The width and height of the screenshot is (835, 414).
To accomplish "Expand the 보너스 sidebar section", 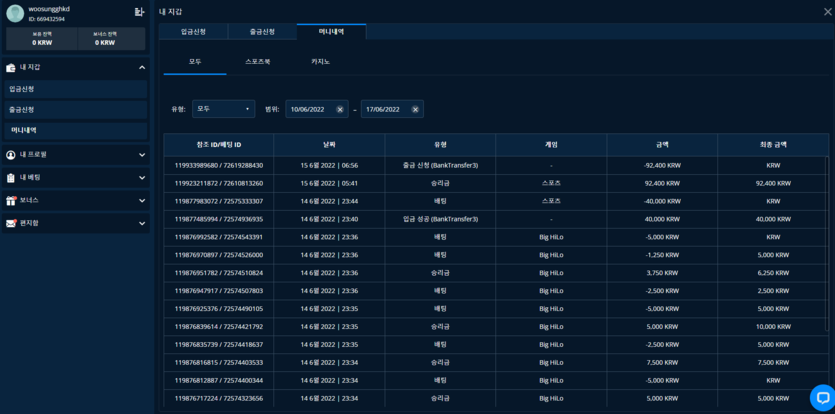I will point(142,200).
